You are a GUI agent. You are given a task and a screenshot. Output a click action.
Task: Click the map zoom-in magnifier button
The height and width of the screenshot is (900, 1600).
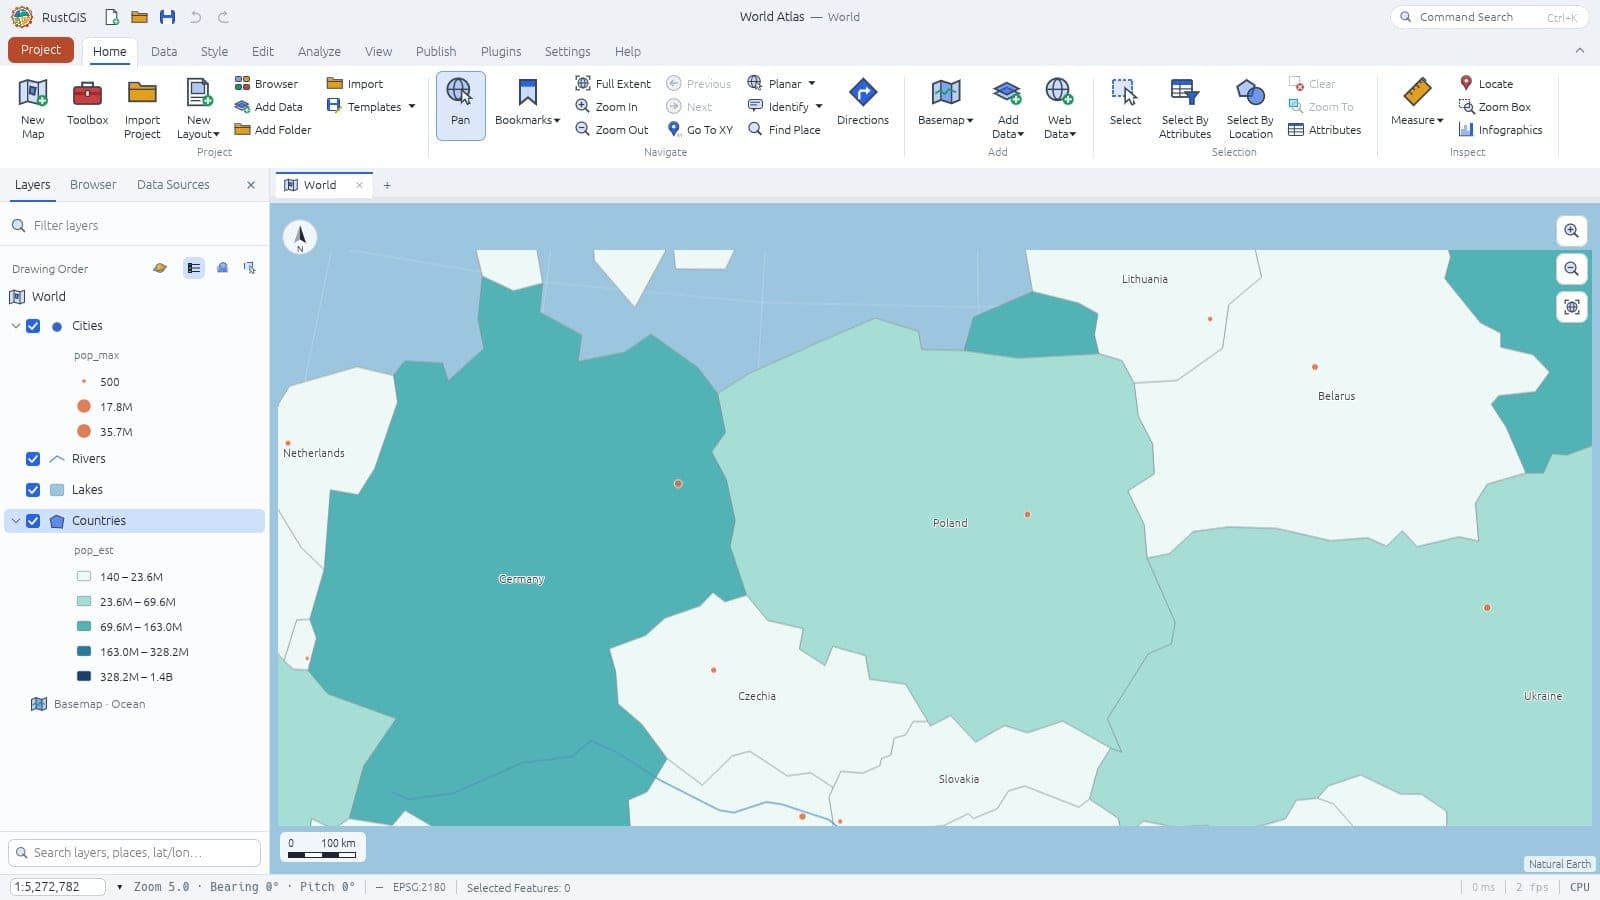(x=1572, y=231)
